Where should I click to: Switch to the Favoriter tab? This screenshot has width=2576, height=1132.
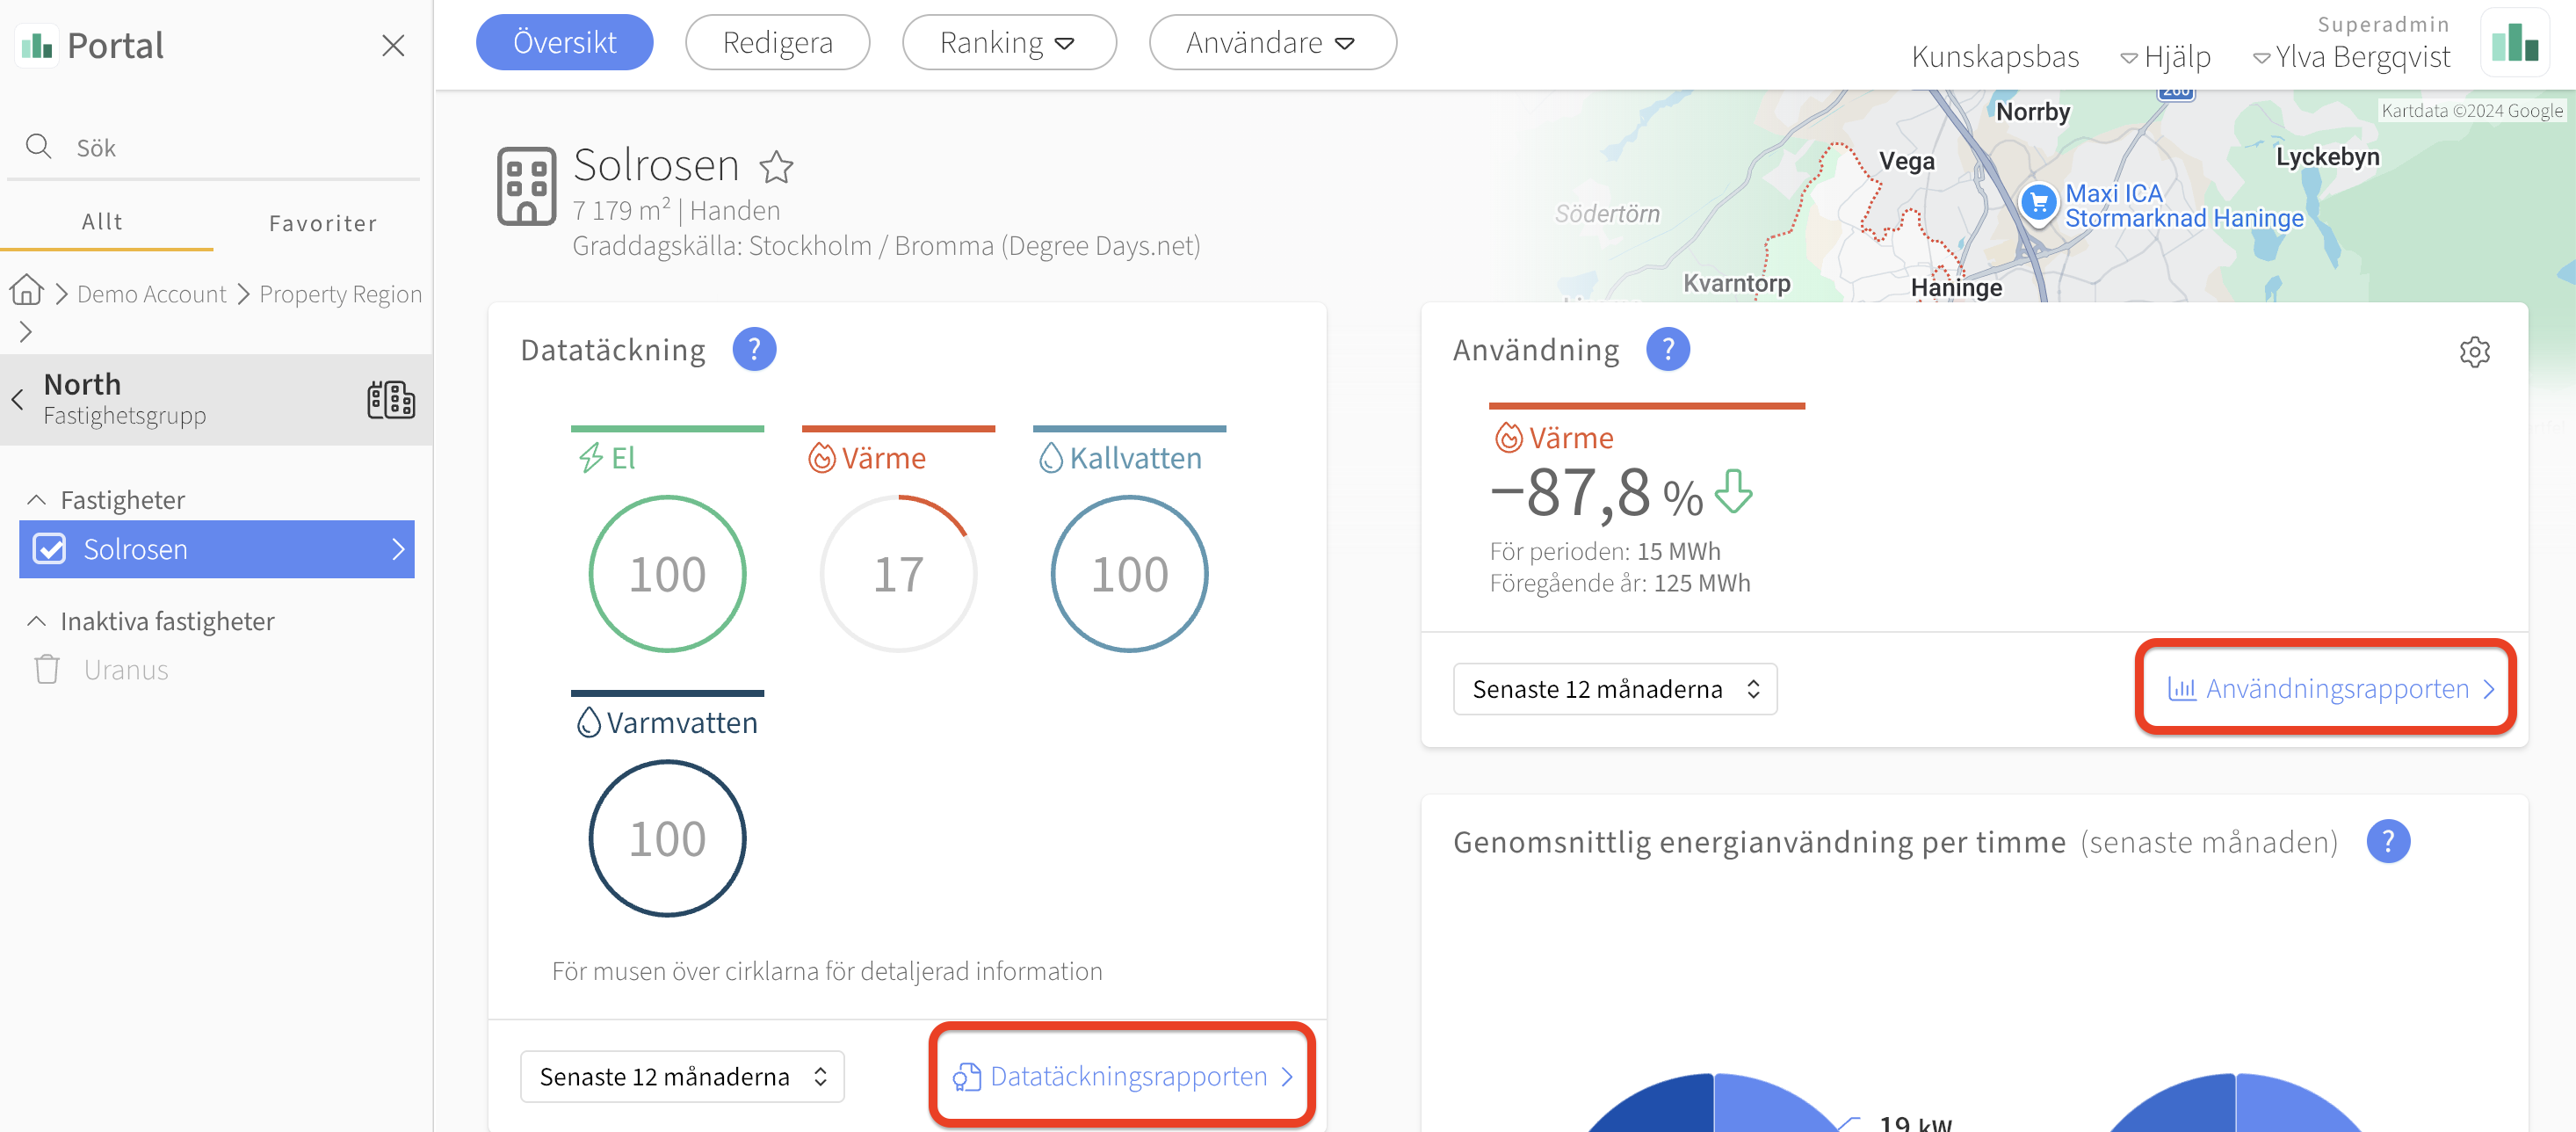tap(323, 223)
